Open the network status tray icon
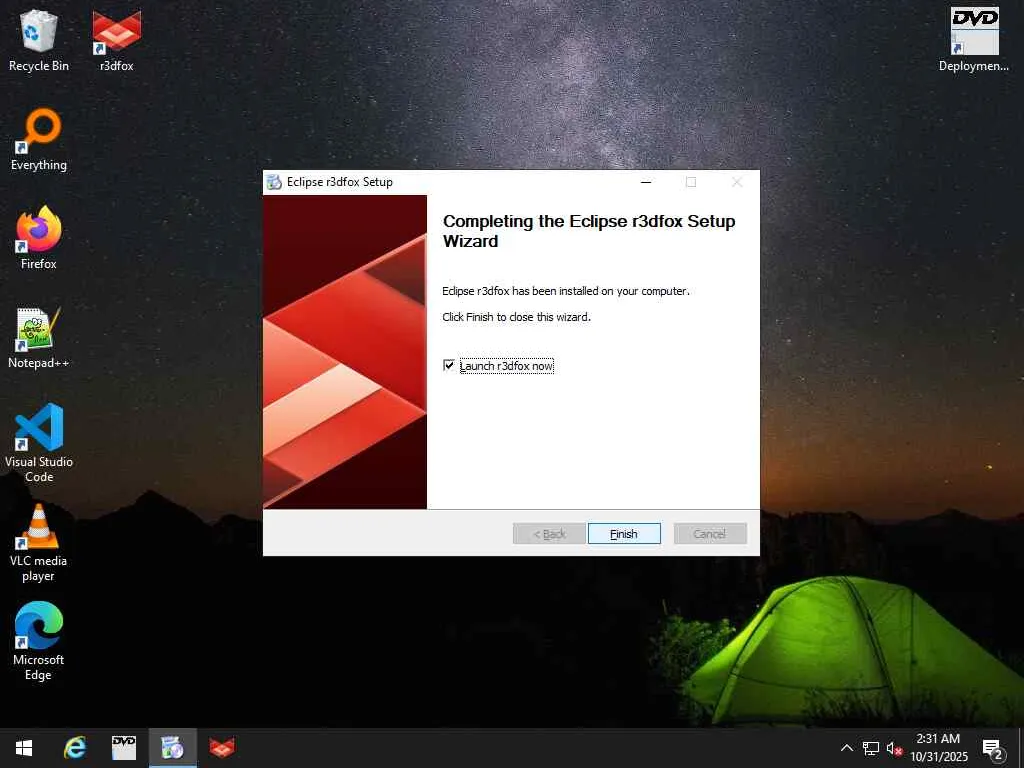Viewport: 1024px width, 768px height. click(871, 748)
